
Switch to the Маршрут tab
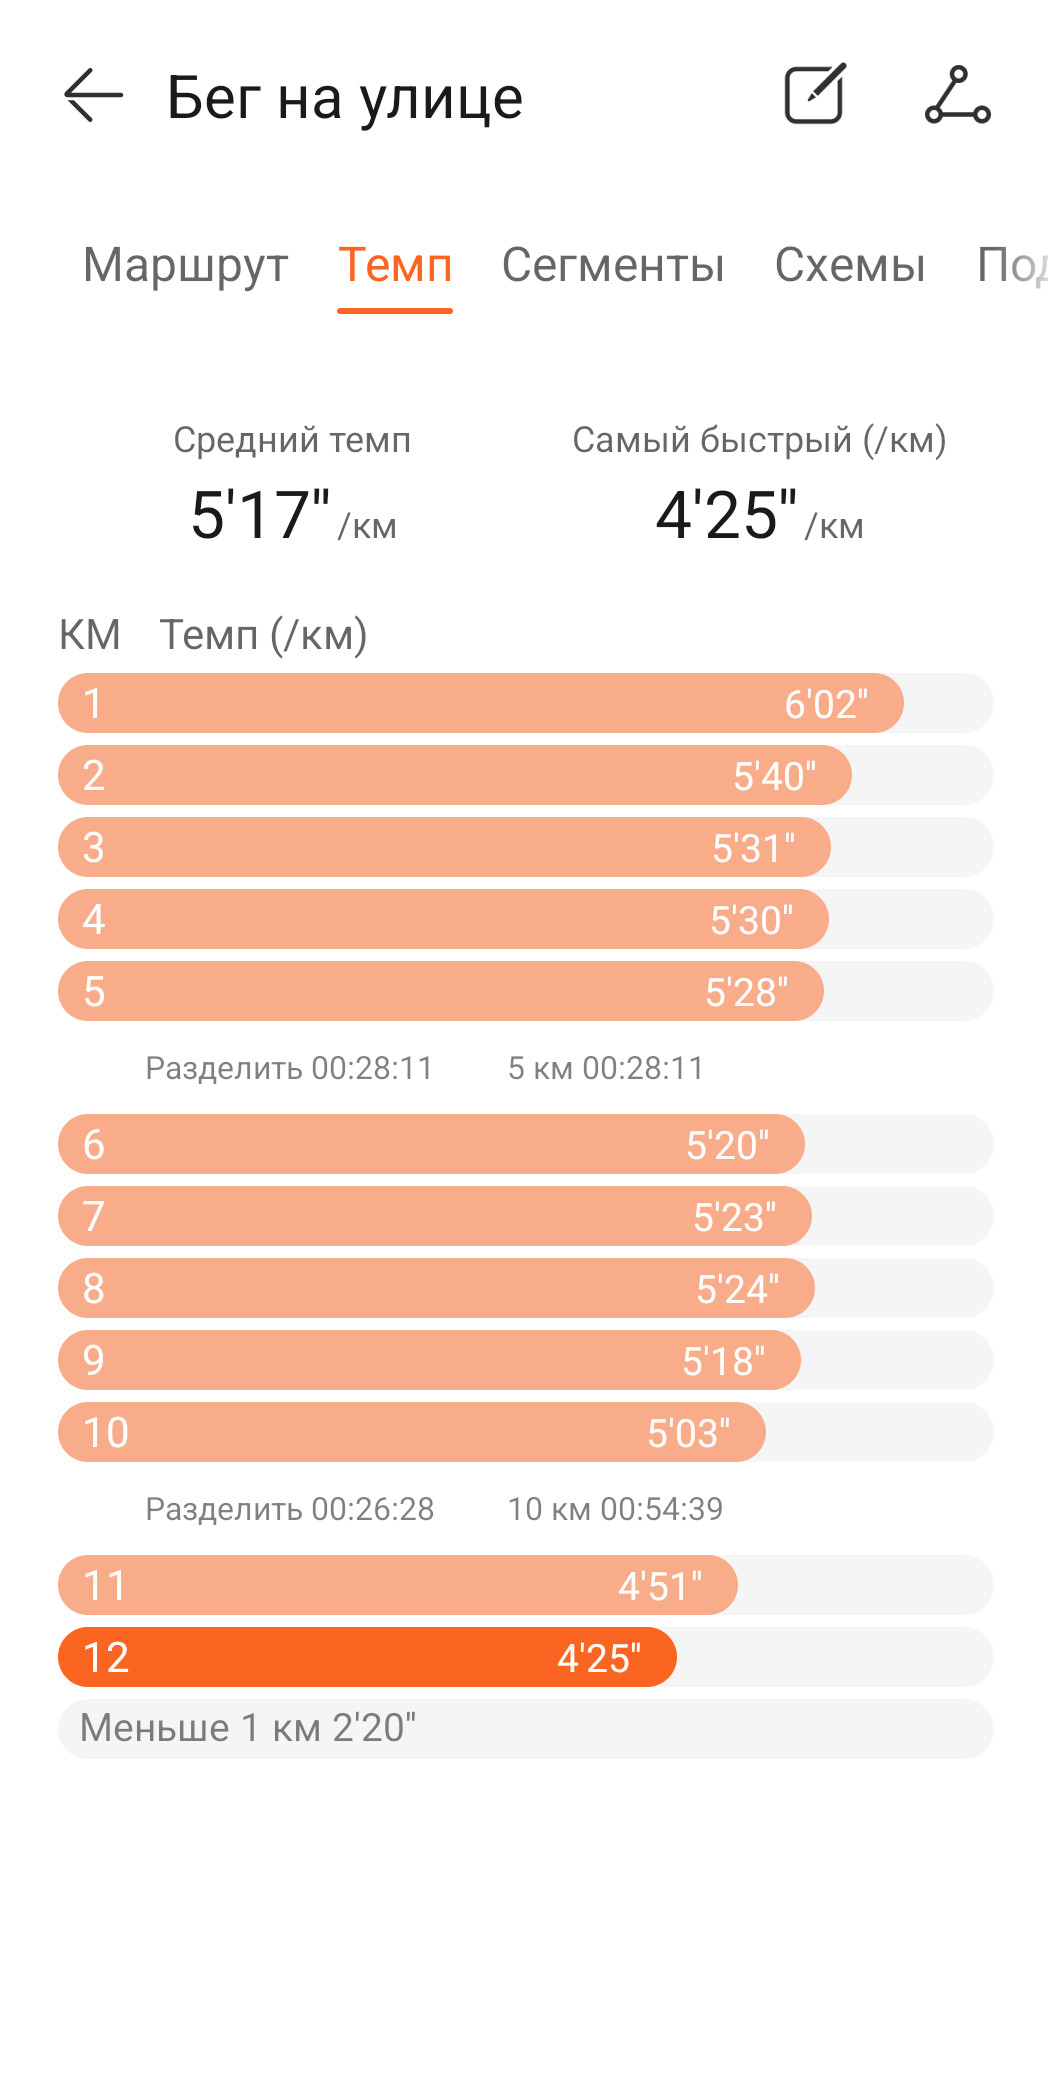[186, 265]
